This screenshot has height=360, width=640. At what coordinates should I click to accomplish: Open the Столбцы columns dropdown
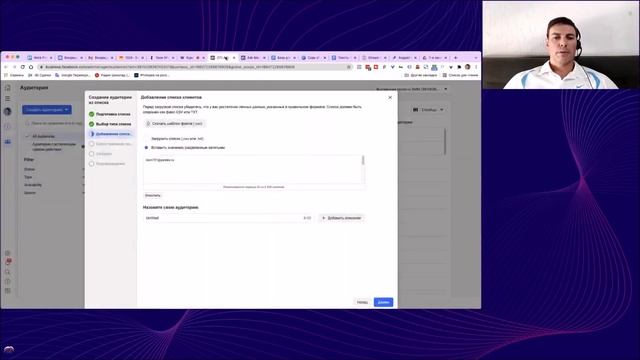click(428, 110)
